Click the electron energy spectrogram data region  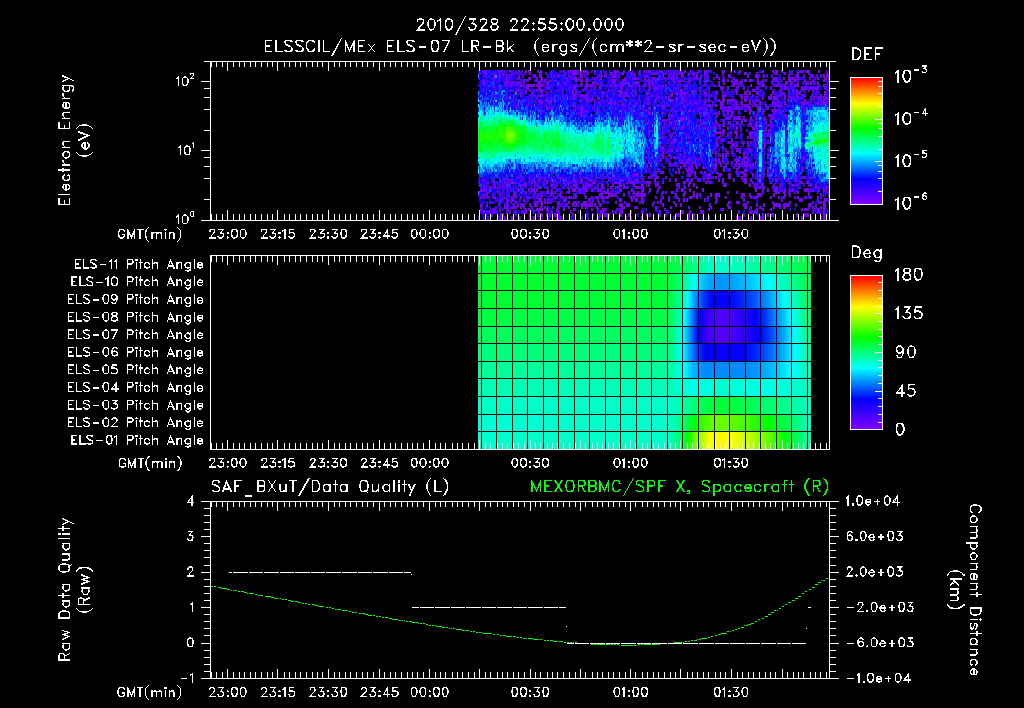(x=654, y=144)
